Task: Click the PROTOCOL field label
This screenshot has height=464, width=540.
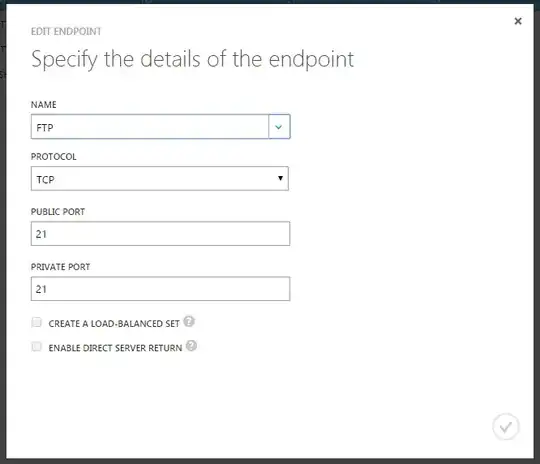Action: (x=54, y=157)
